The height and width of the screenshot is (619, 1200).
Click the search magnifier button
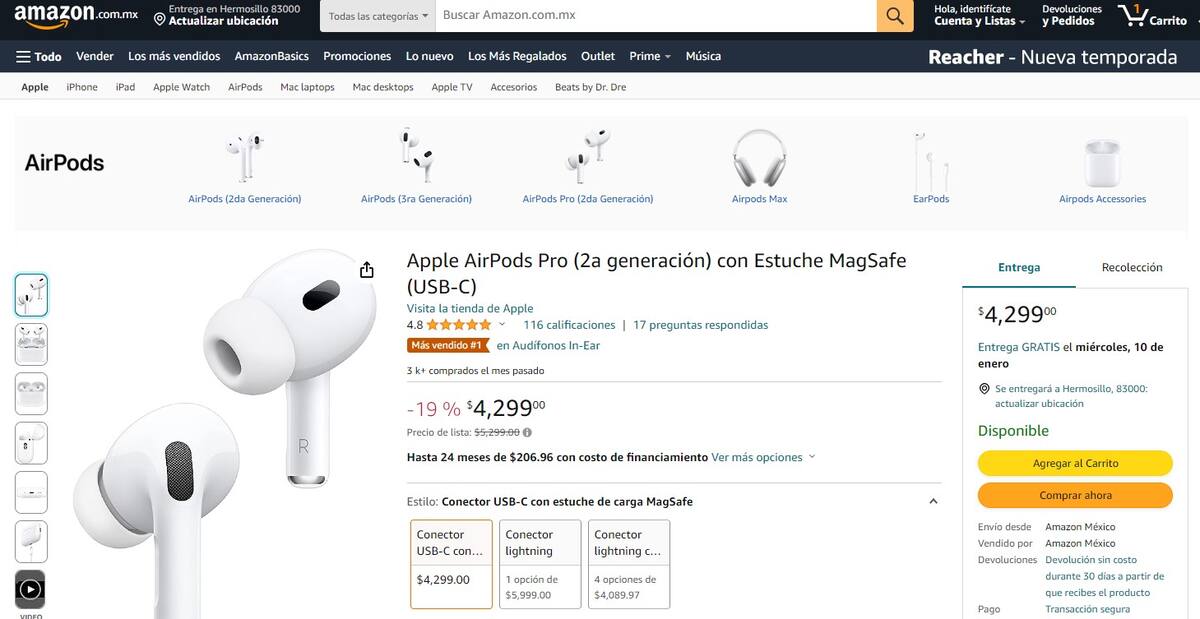point(894,16)
